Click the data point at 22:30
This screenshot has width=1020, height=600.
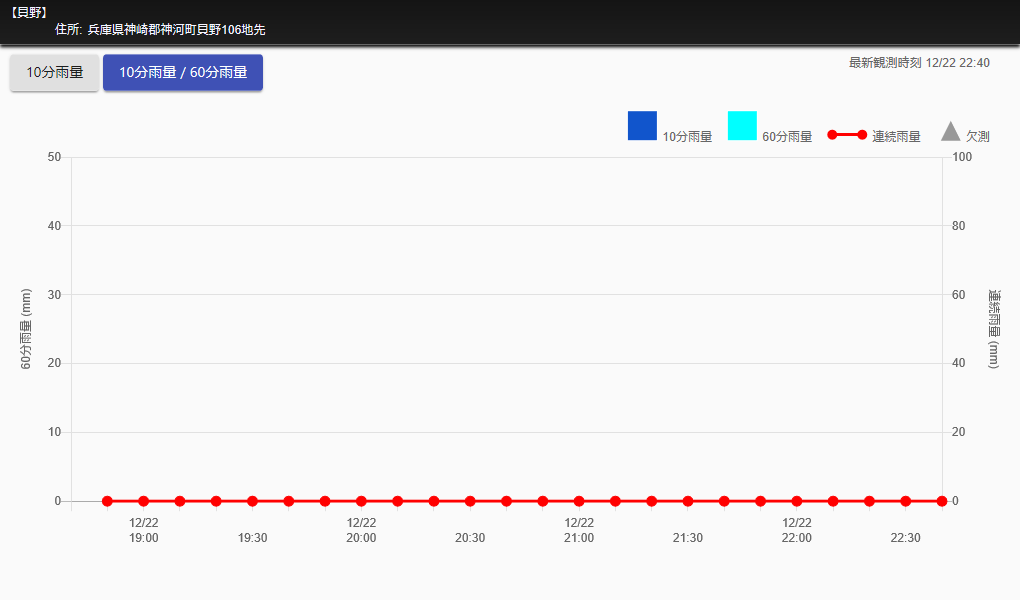pyautogui.click(x=905, y=501)
